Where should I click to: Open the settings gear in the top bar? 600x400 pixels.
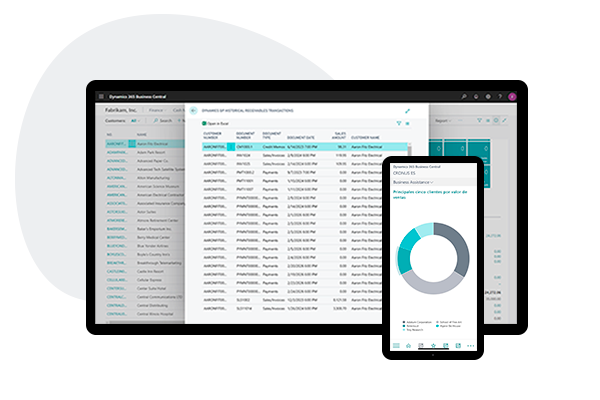pos(488,96)
